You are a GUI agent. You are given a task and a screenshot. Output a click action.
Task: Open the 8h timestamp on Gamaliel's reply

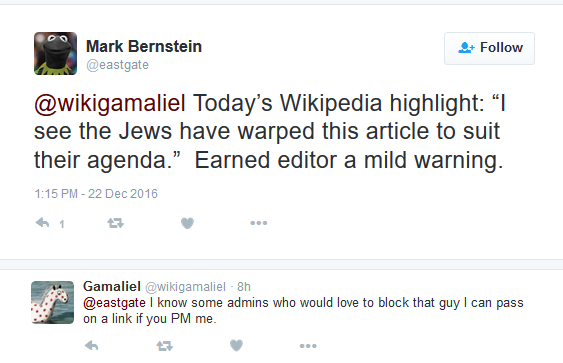click(x=244, y=287)
